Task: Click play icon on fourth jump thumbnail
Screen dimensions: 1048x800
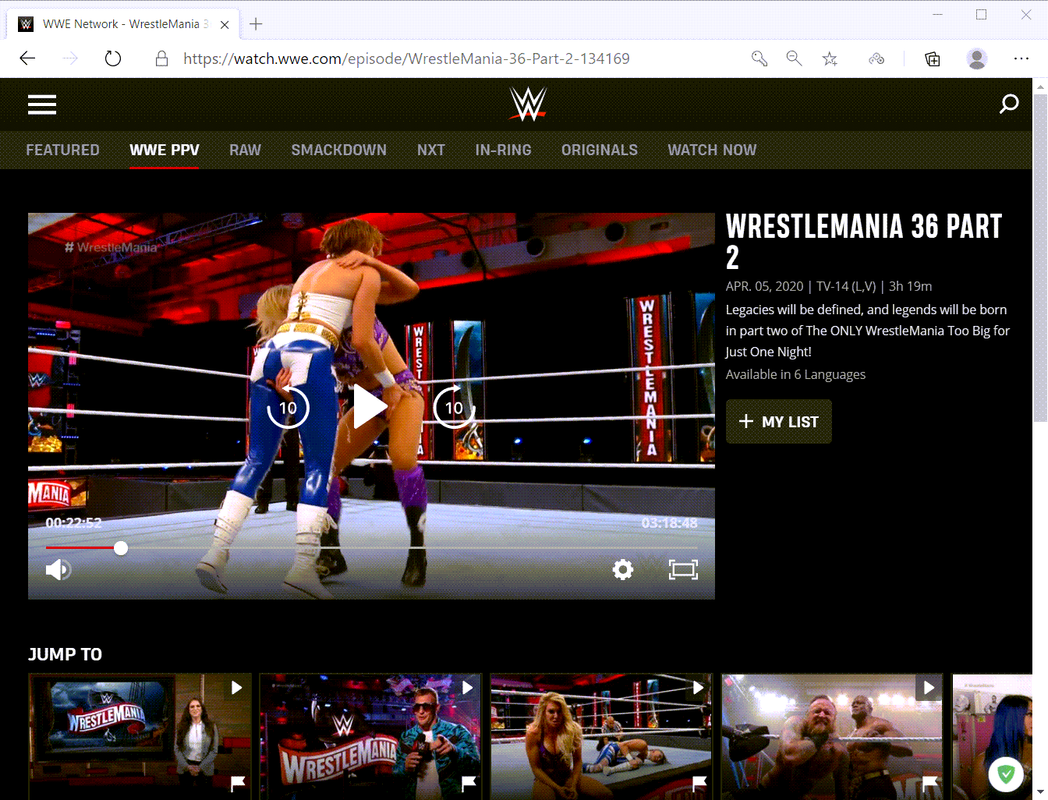Action: (x=929, y=688)
